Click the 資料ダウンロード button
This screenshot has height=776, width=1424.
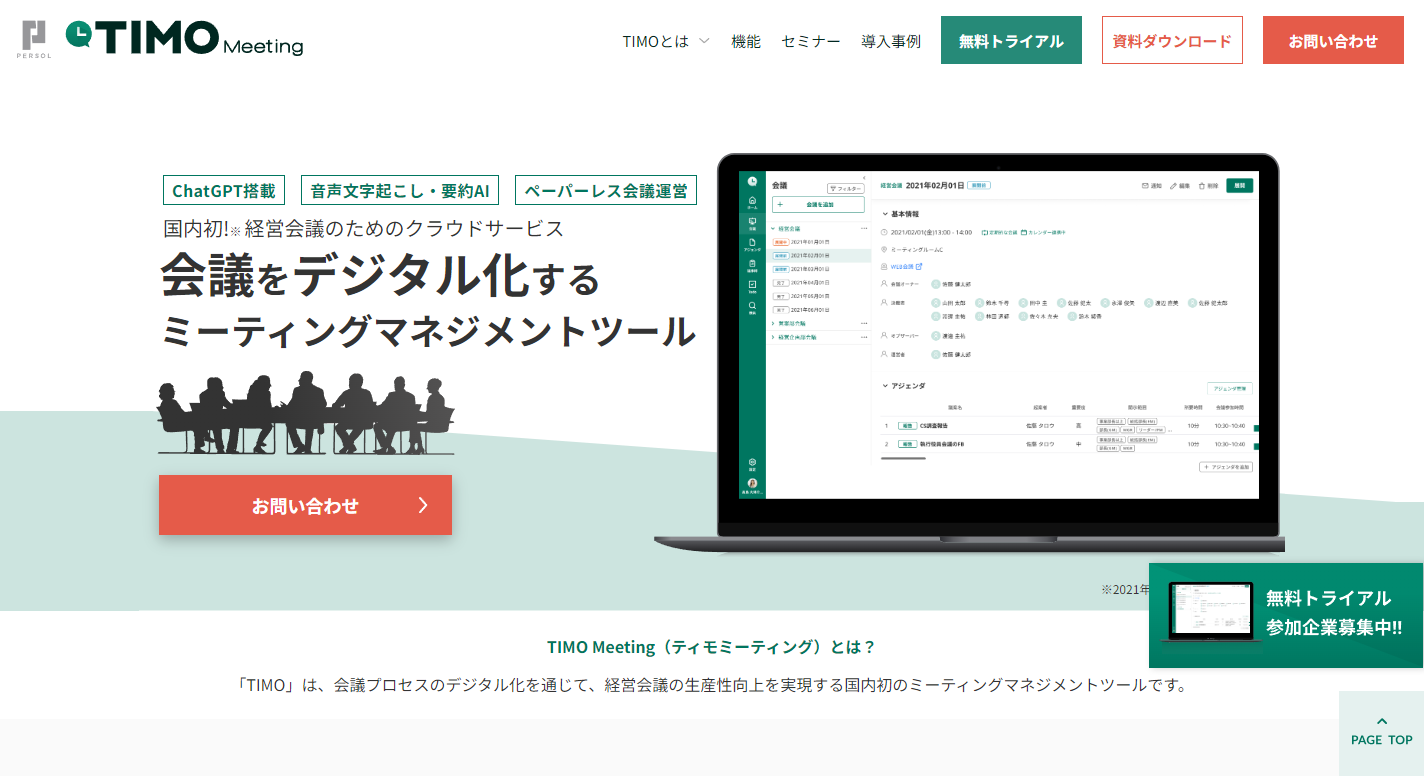tap(1172, 40)
